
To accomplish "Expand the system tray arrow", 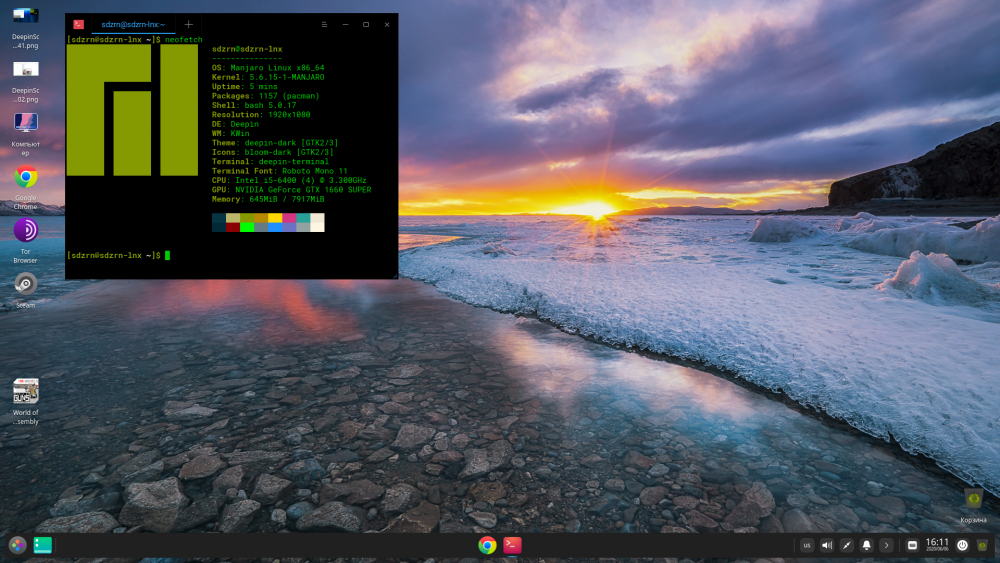I will click(886, 545).
